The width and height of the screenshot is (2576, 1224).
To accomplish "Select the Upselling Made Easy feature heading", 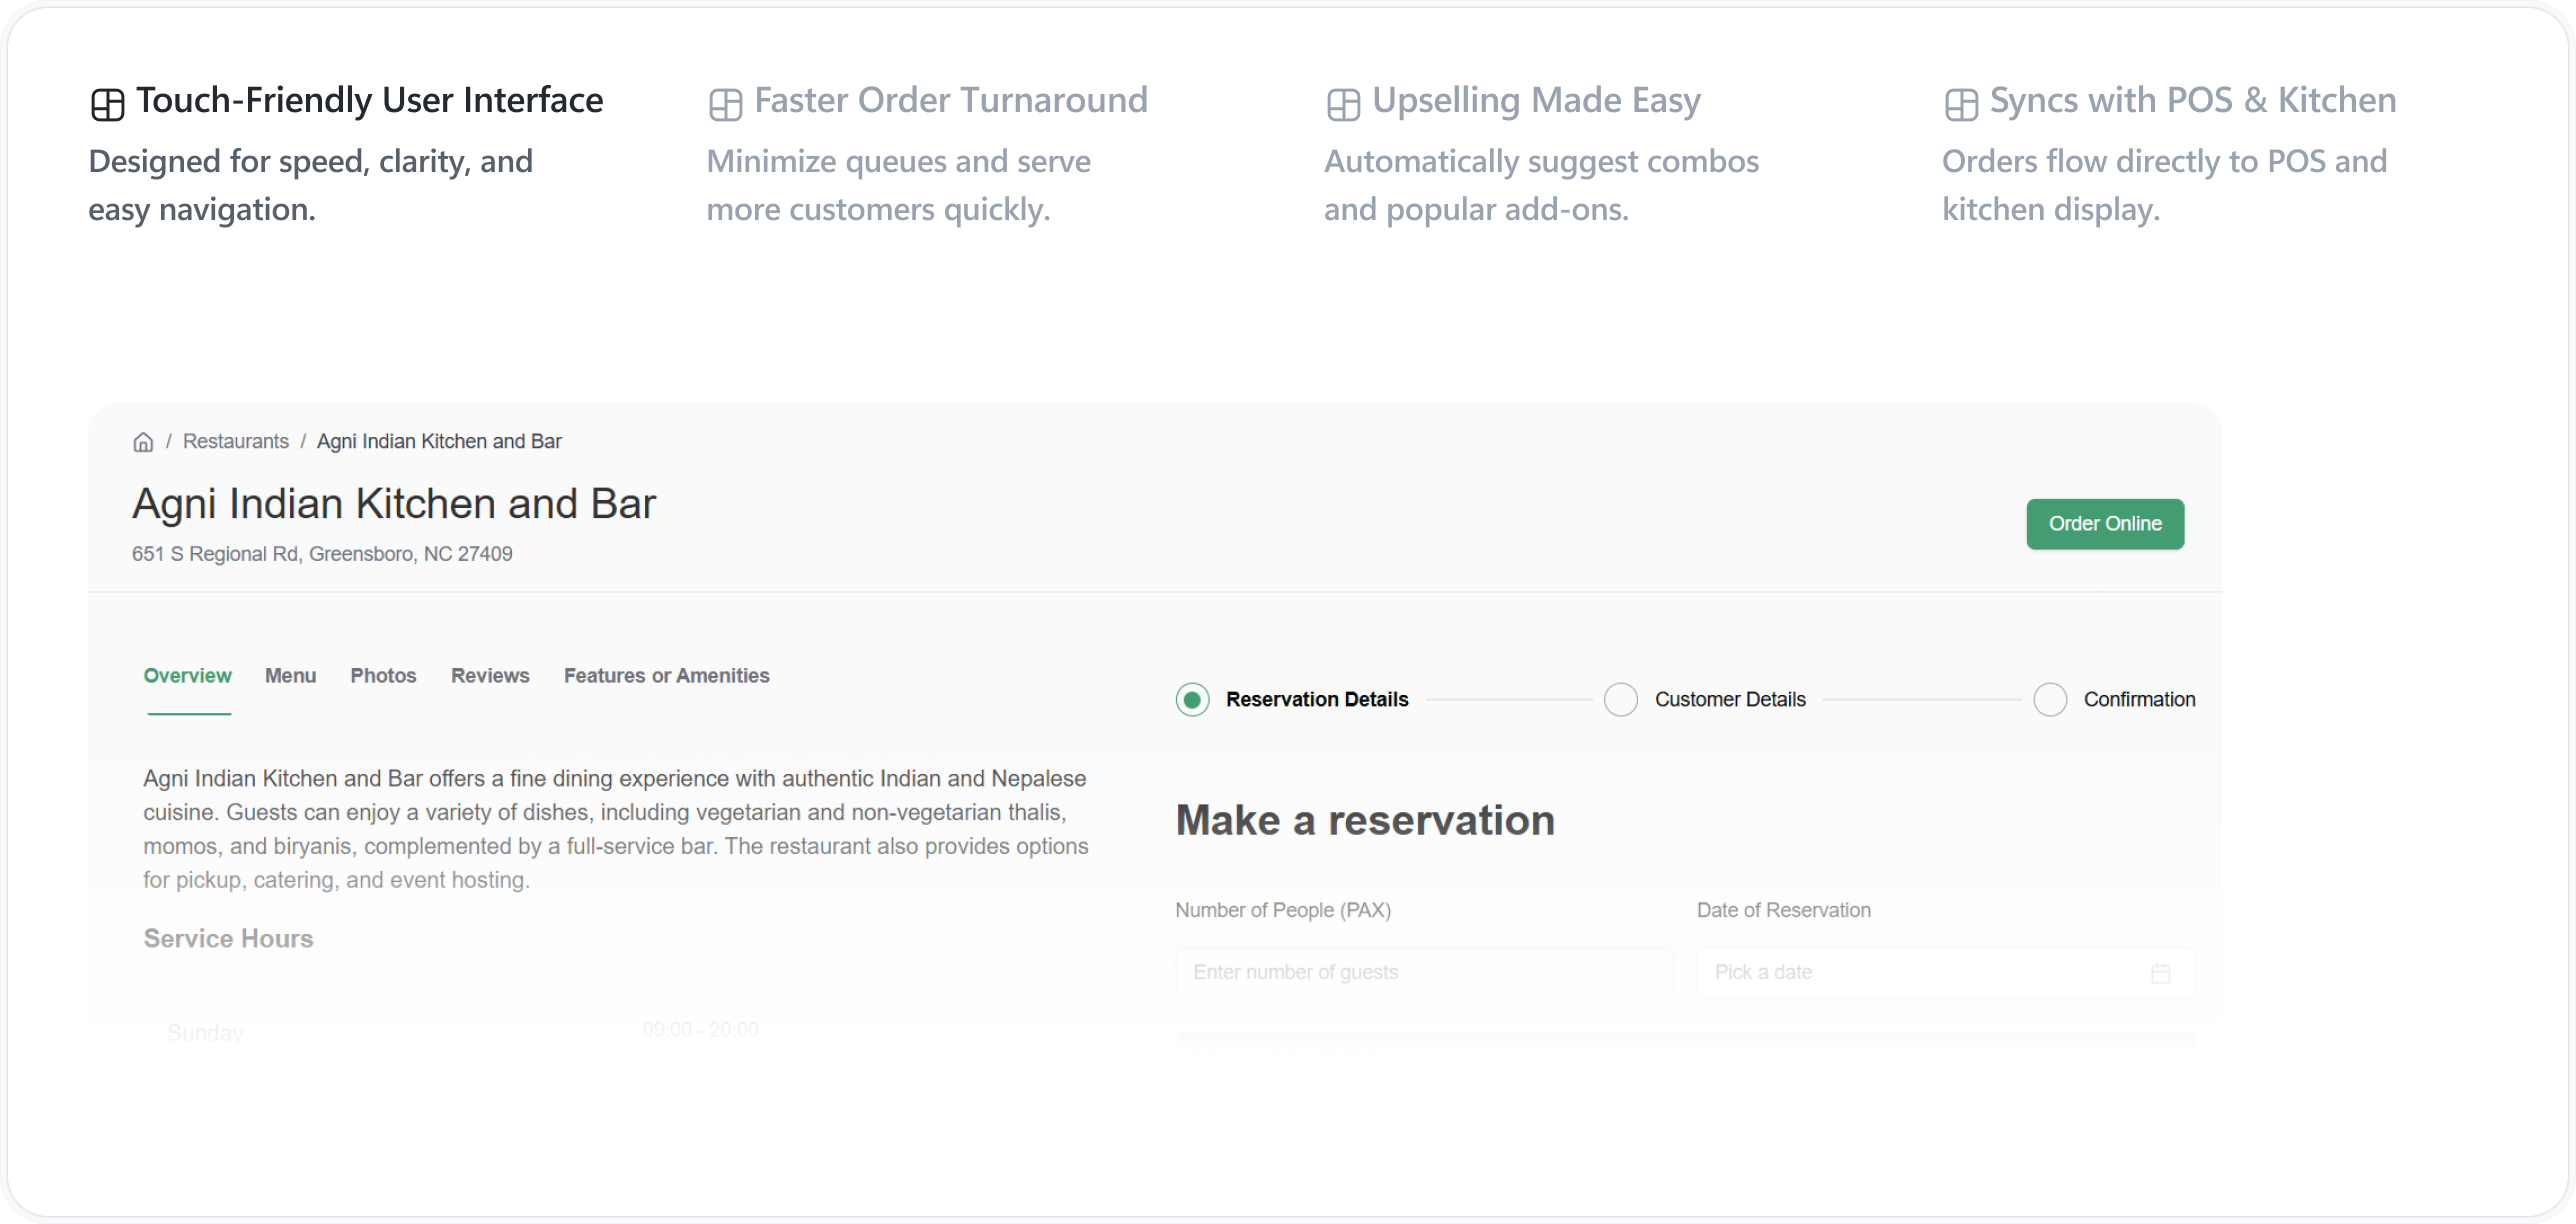I will [x=1535, y=101].
